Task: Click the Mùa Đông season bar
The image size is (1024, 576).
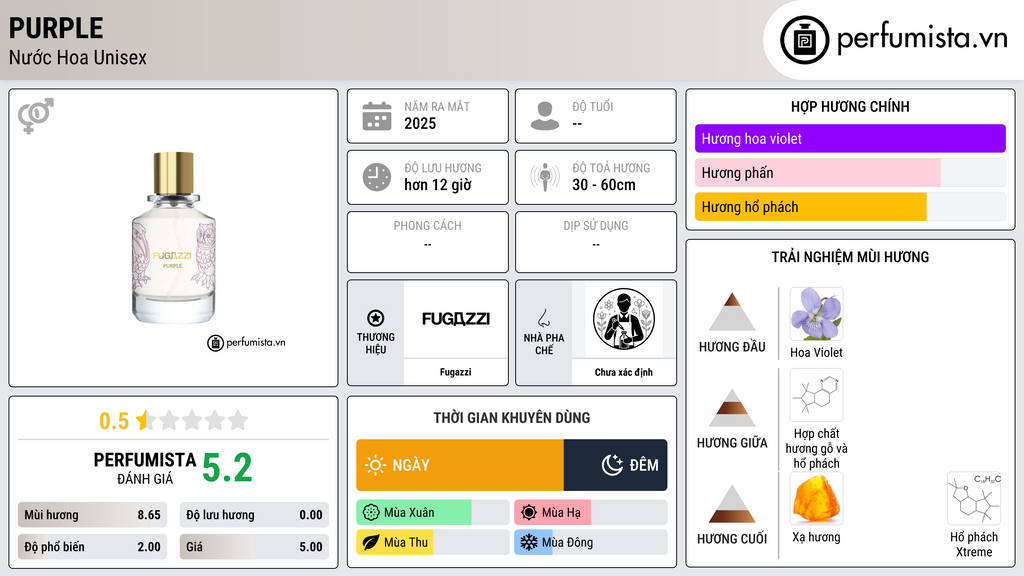Action: (x=590, y=542)
